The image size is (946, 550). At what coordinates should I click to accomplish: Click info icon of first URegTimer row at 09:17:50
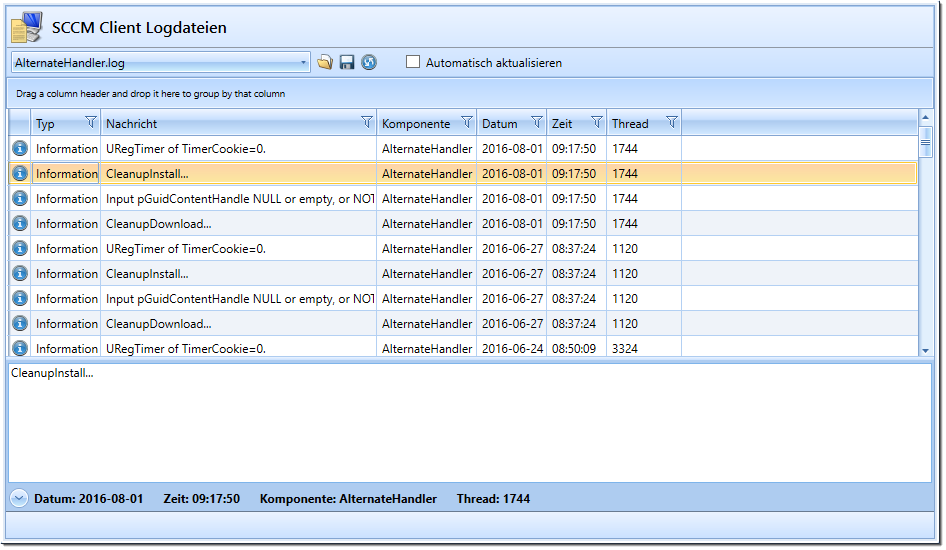click(x=20, y=148)
